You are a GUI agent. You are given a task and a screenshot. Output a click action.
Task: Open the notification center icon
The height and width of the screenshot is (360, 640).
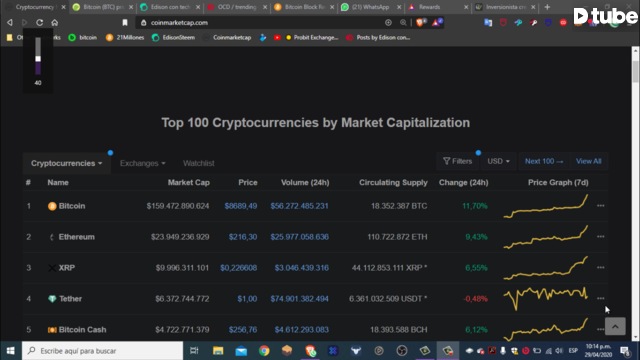point(624,351)
